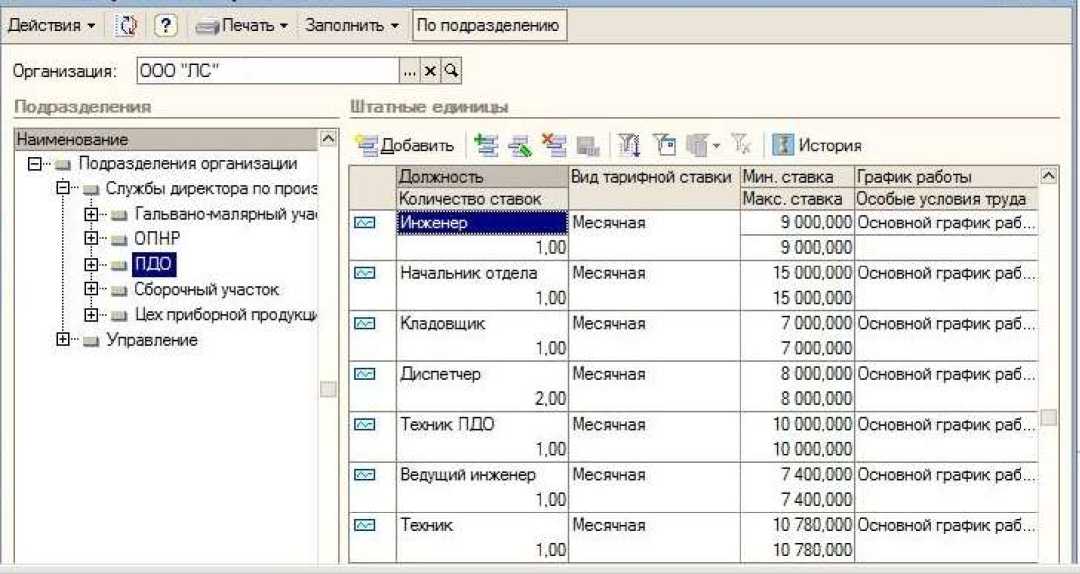Click the refresh icon in top toolbar
The width and height of the screenshot is (1080, 574).
[127, 26]
